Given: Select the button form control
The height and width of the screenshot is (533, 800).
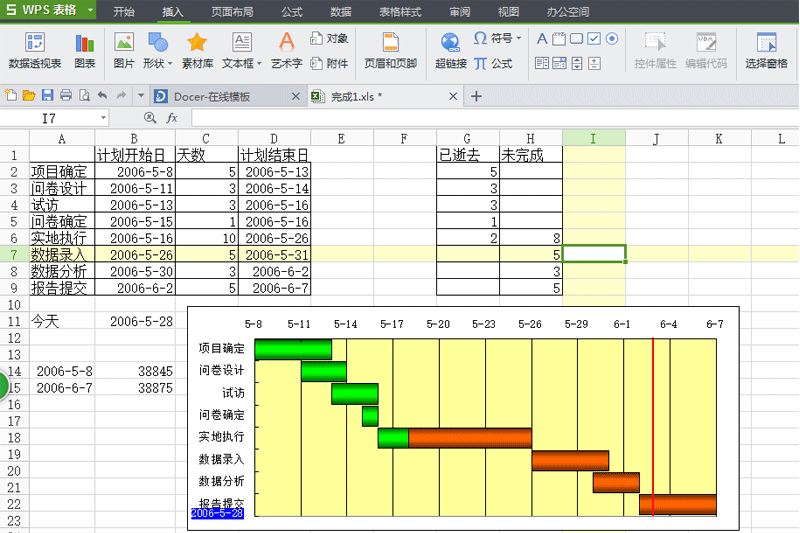Looking at the screenshot, I should tap(577, 39).
